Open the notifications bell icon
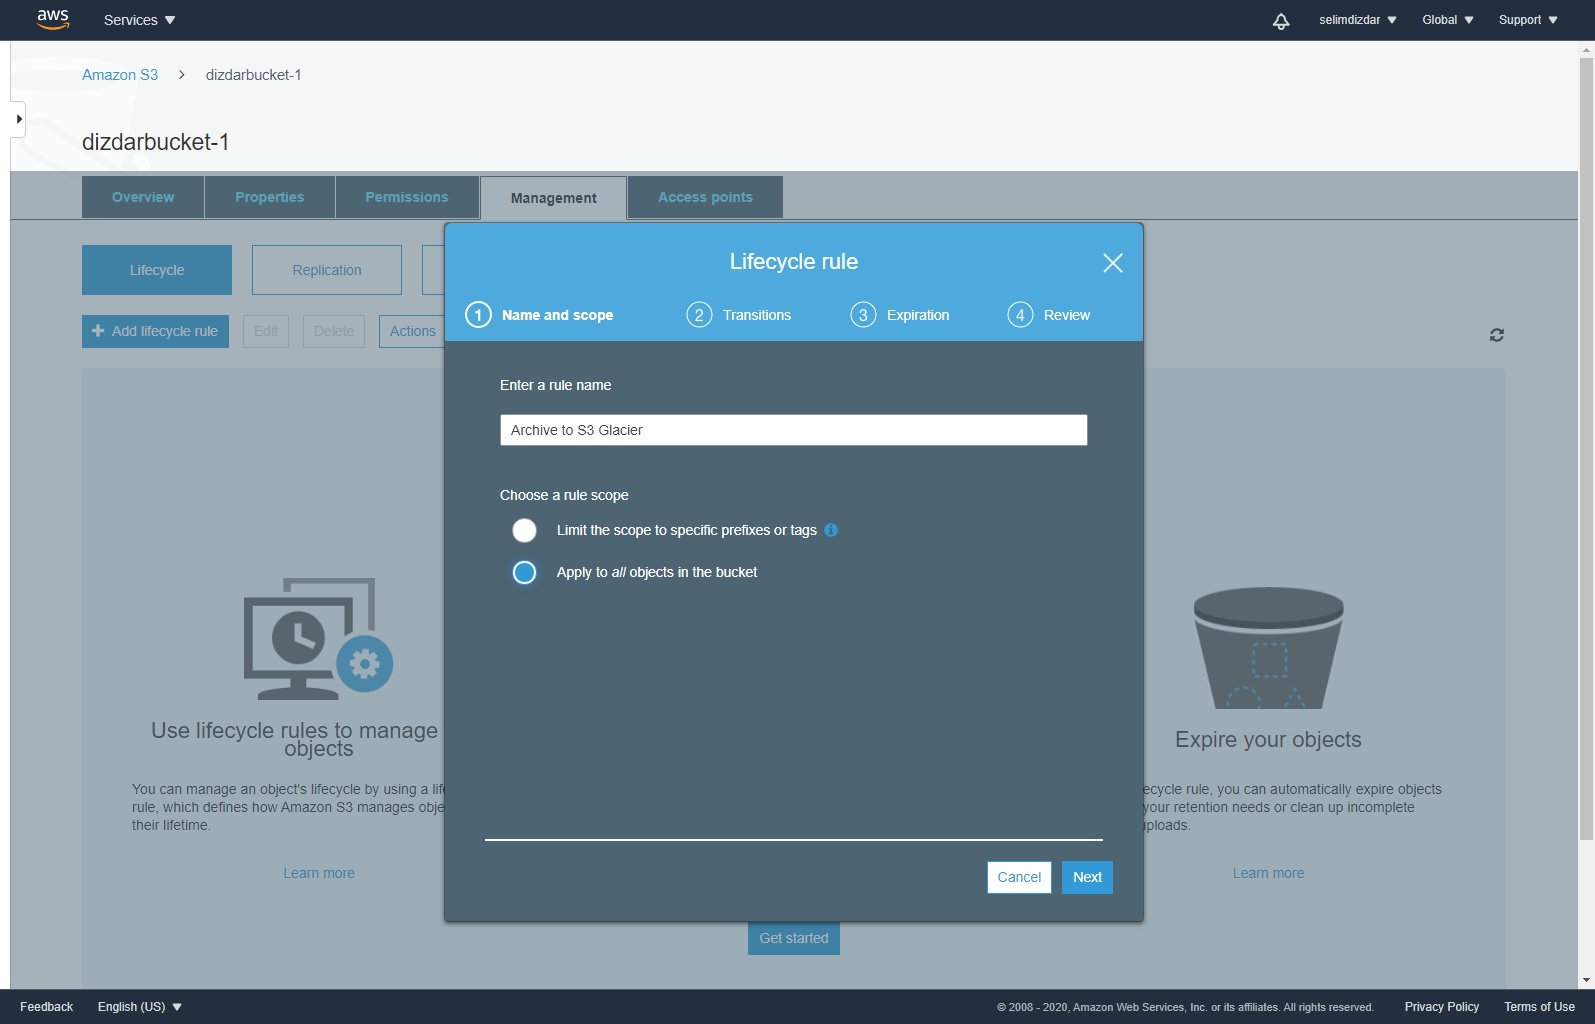Image resolution: width=1595 pixels, height=1024 pixels. point(1281,21)
